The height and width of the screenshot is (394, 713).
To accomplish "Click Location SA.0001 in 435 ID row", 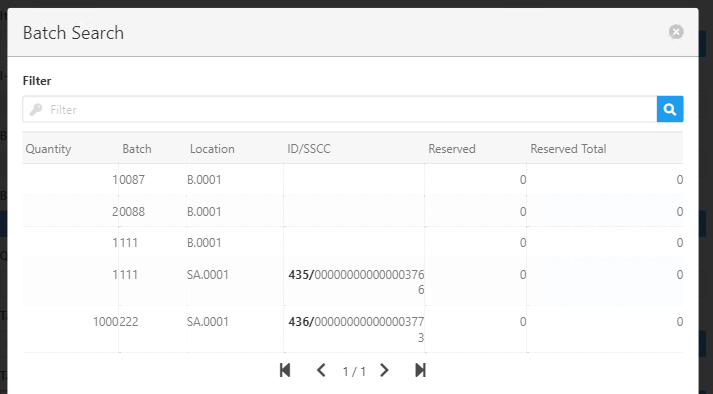I will click(x=208, y=274).
